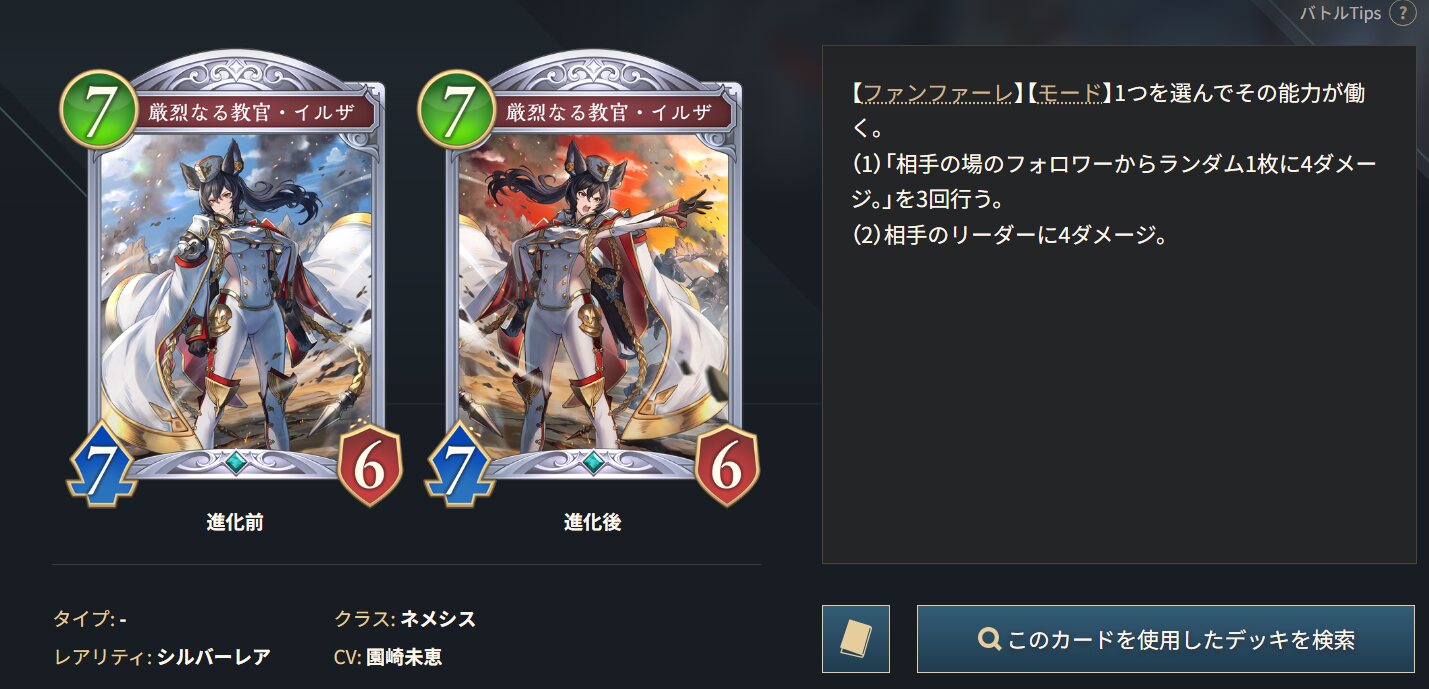
Task: Click the シルバーレア rarity value
Action: (213, 657)
